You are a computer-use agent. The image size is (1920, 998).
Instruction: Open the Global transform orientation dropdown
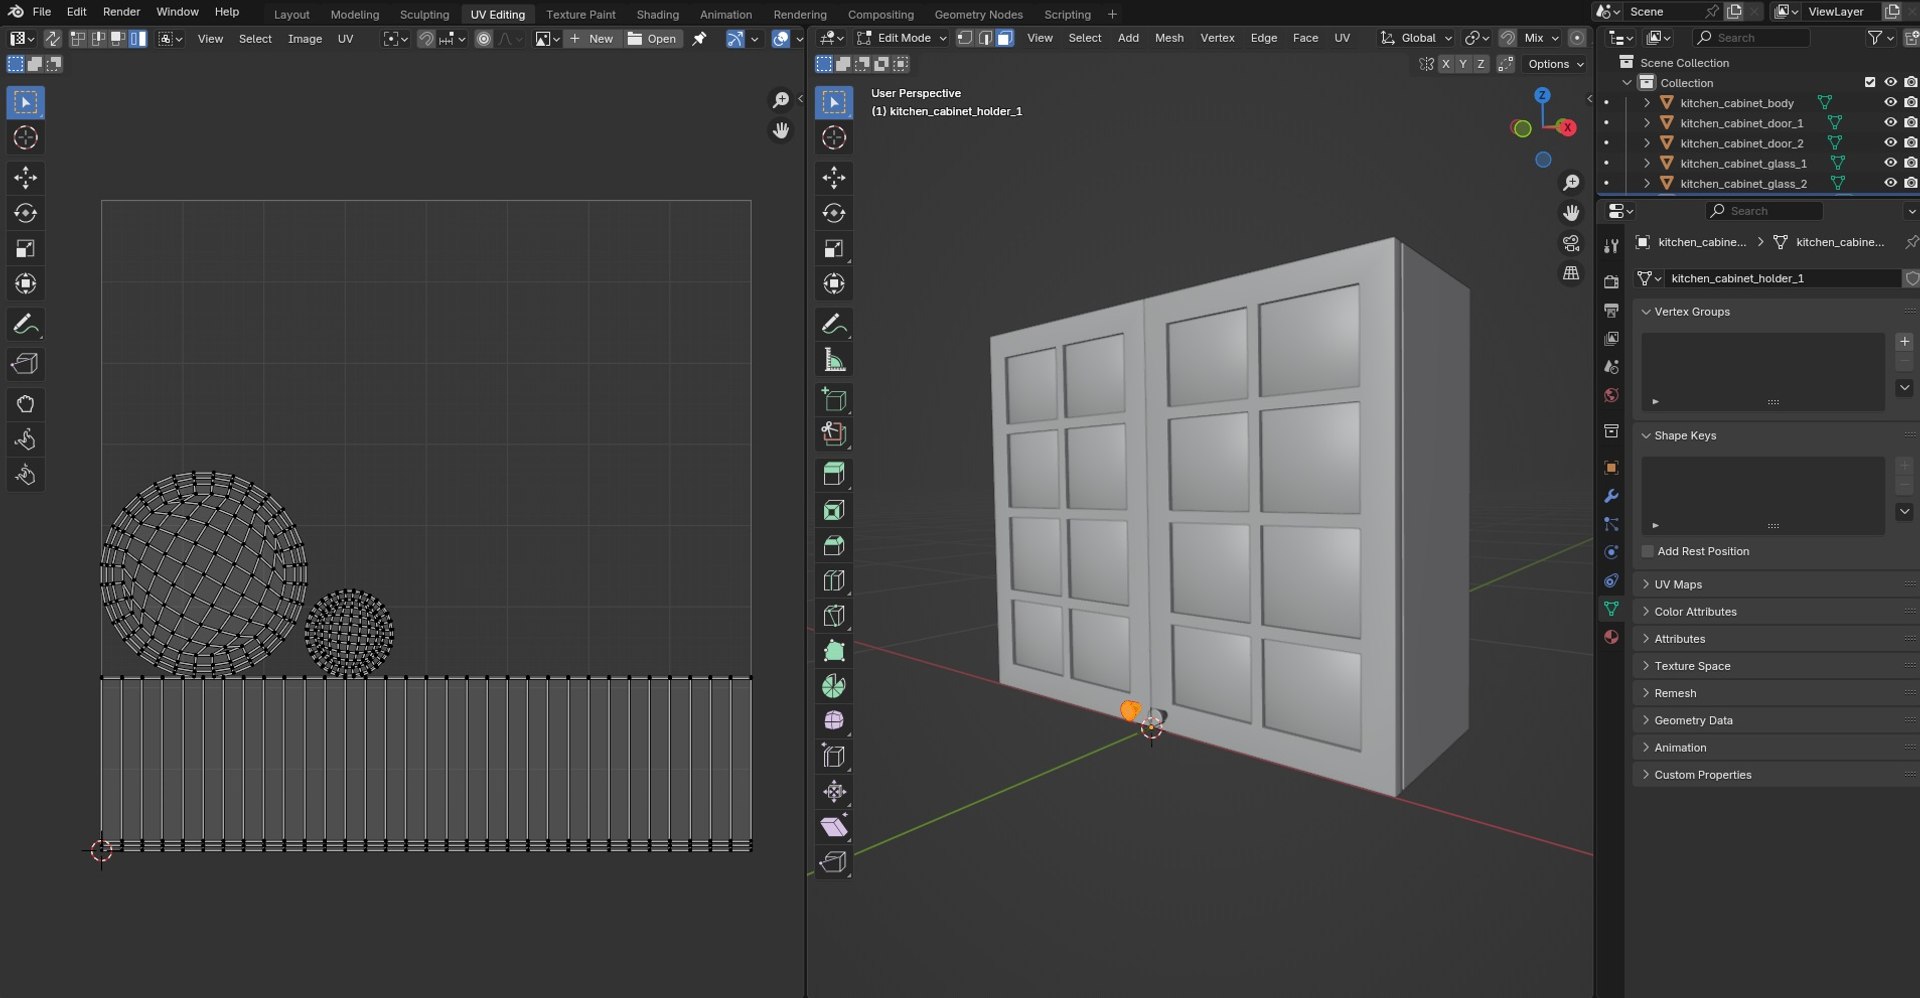tap(1416, 38)
